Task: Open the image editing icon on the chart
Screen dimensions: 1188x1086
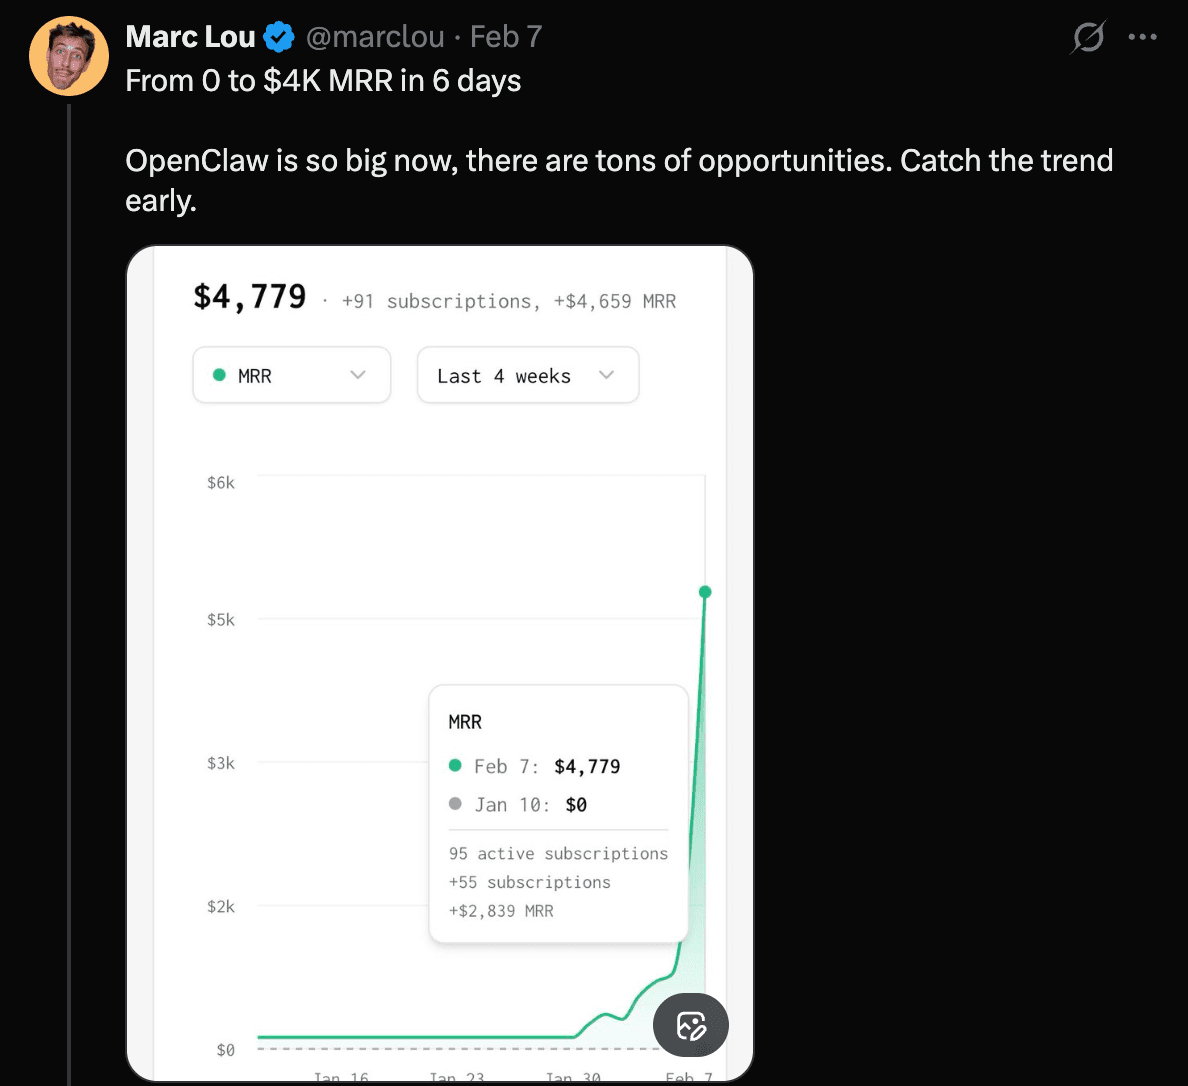Action: click(690, 1024)
